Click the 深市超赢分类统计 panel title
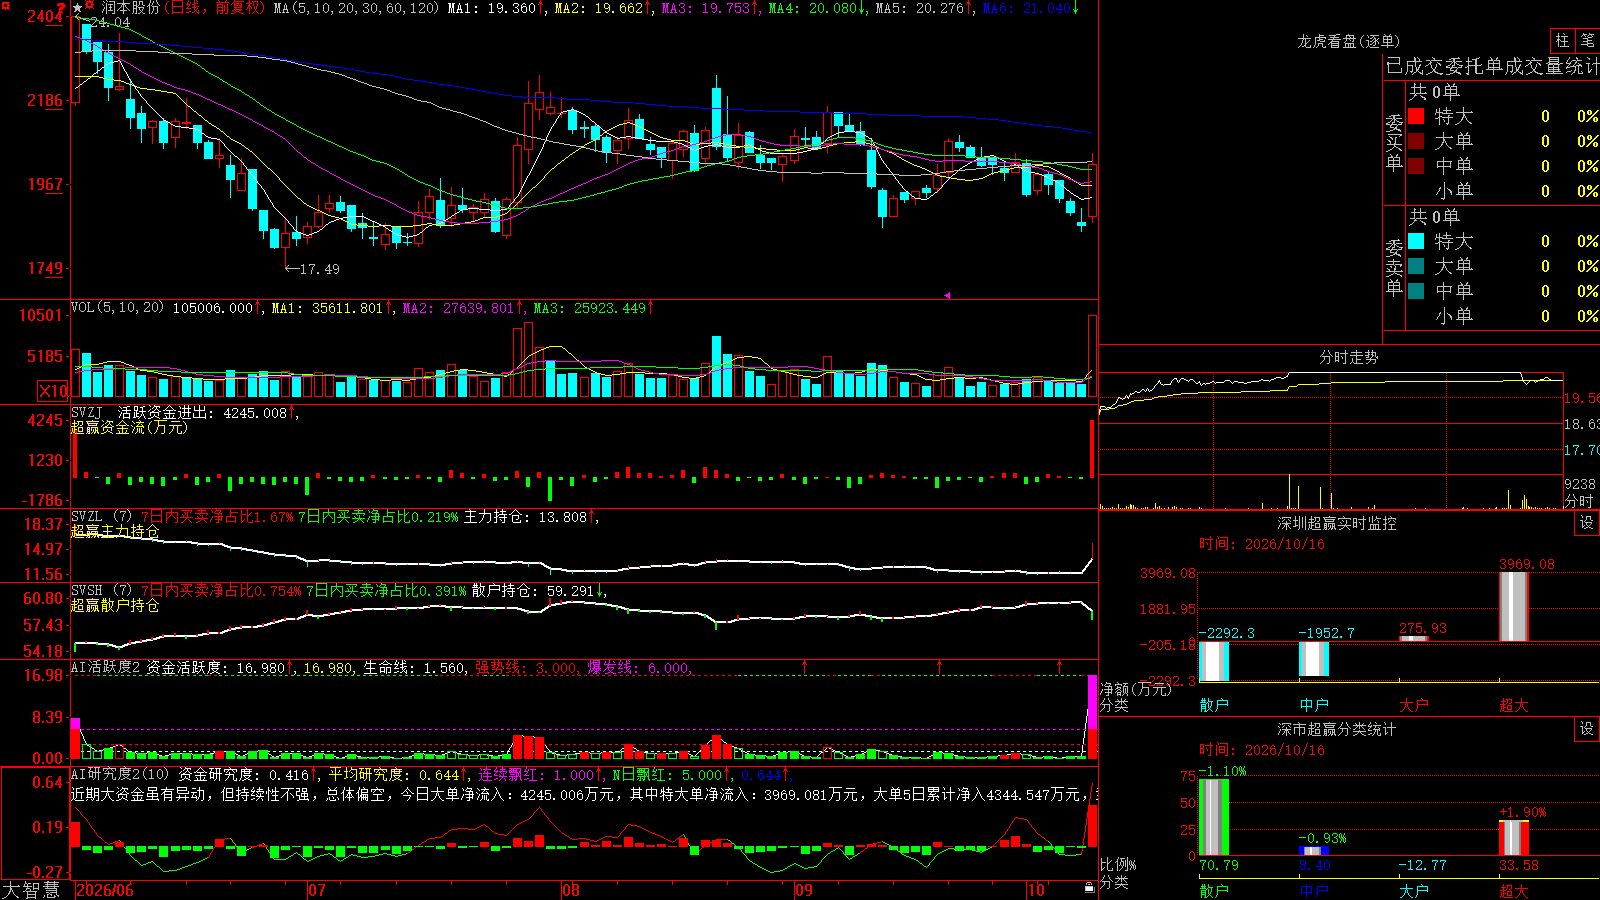The width and height of the screenshot is (1600, 900). [x=1336, y=729]
